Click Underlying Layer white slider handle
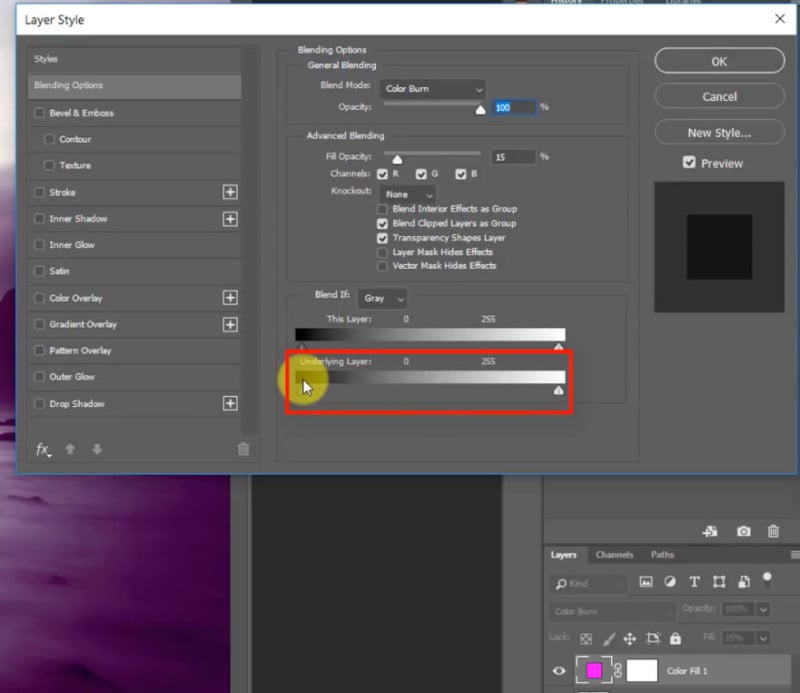Screen dimensions: 800x693 click(559, 390)
